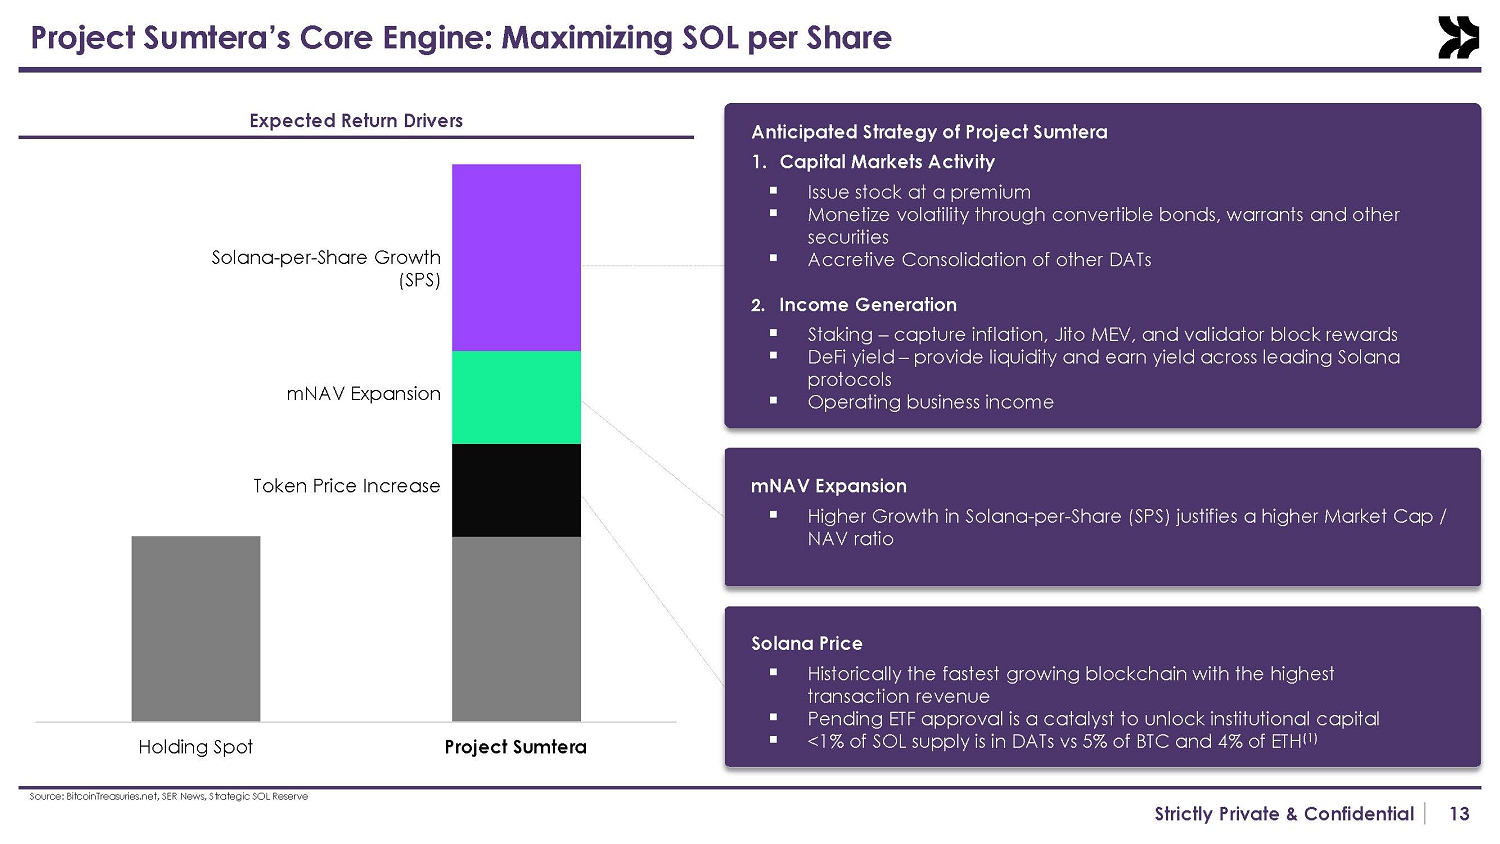Screen dimensions: 1500x844
Task: Click the Strictly Private & Confidential footer
Action: tap(1284, 814)
